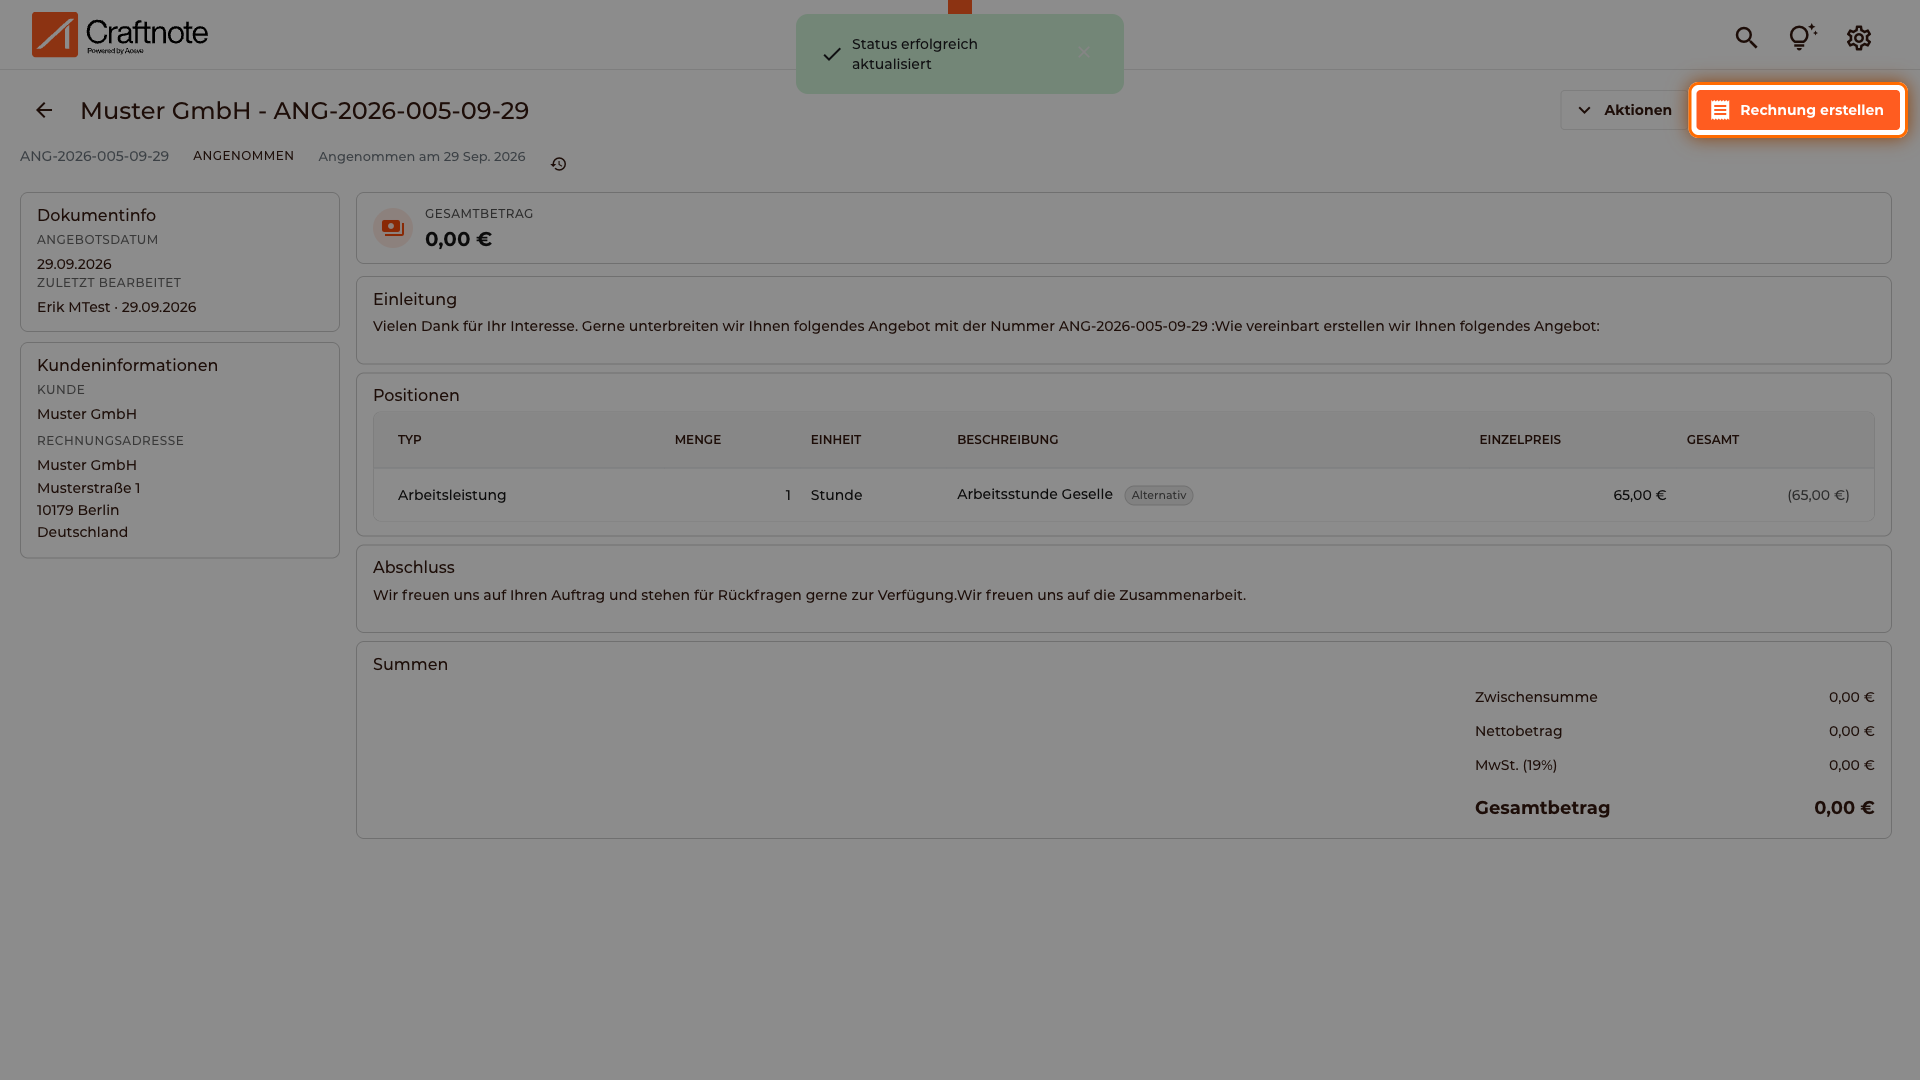Viewport: 1920px width, 1080px height.
Task: Click the back arrow icon
Action: tap(44, 110)
